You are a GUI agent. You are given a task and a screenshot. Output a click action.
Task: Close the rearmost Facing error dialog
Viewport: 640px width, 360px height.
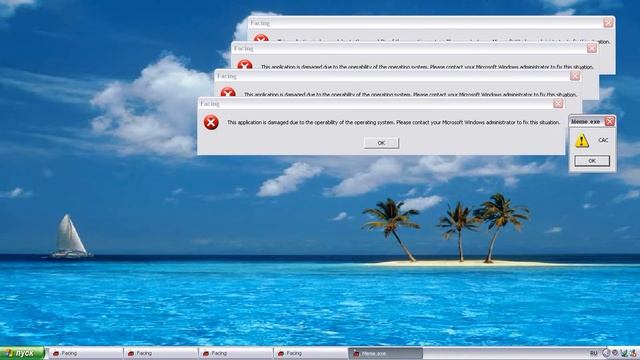click(x=608, y=23)
